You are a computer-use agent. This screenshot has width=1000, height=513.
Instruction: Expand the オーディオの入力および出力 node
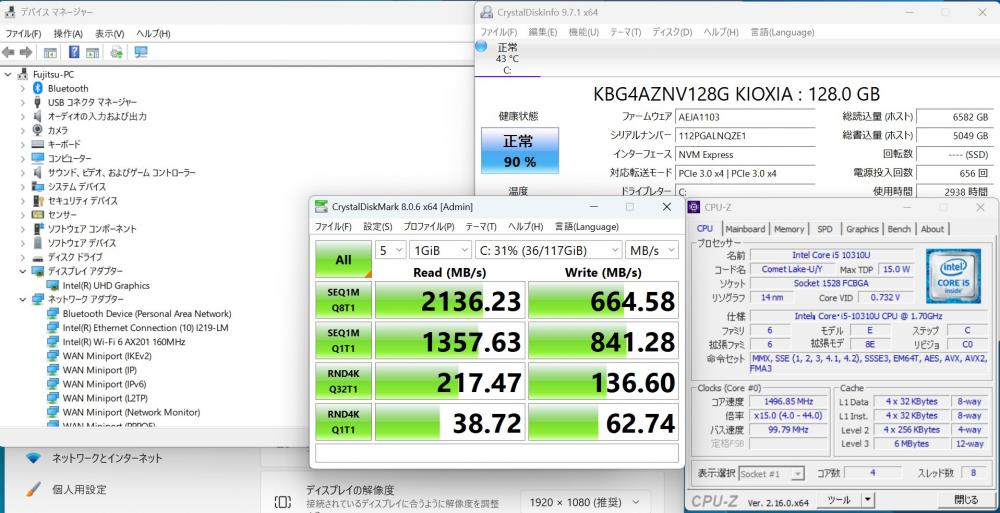point(23,116)
